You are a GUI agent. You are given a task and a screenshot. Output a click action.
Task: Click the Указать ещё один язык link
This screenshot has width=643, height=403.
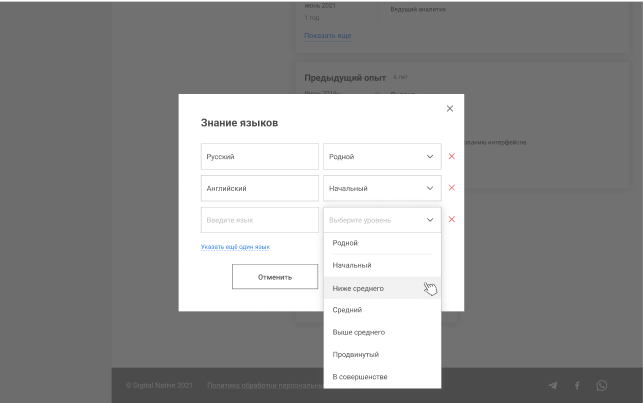(x=235, y=246)
